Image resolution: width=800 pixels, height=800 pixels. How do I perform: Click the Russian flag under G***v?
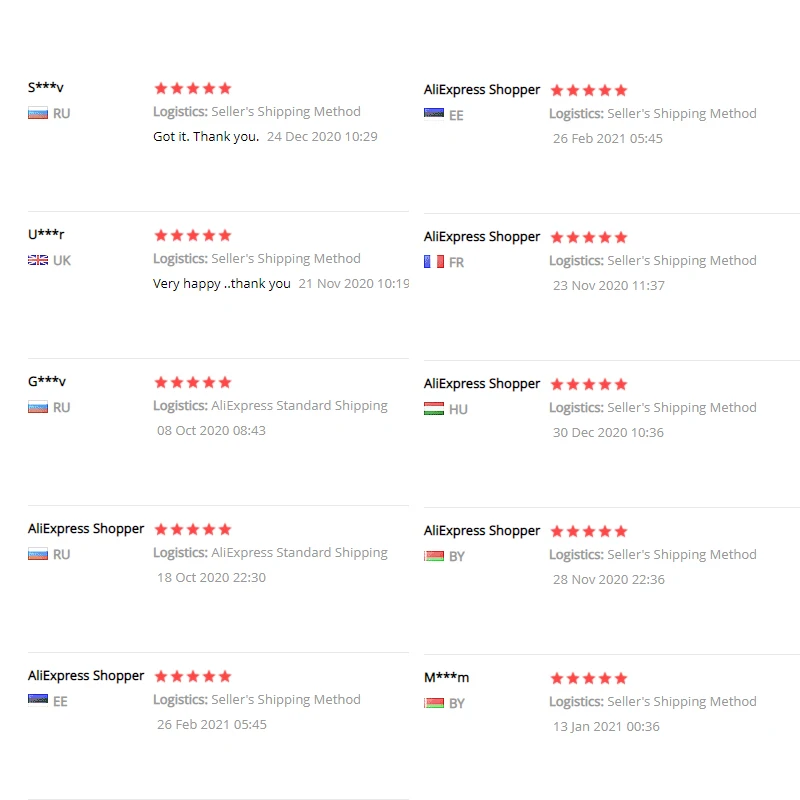(x=38, y=407)
